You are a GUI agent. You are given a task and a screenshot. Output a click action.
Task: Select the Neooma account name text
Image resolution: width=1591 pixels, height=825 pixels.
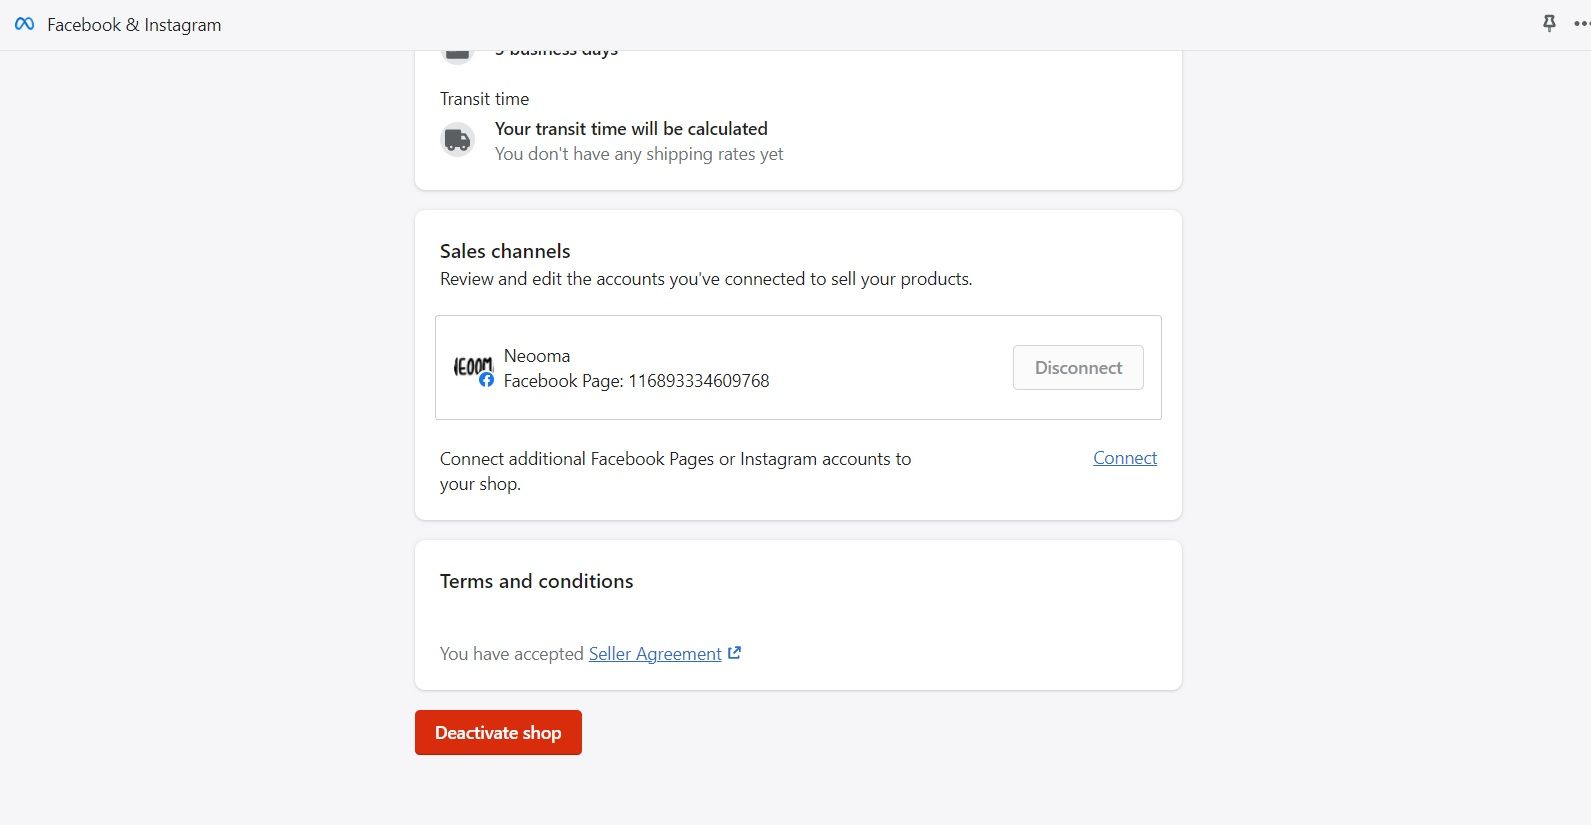click(x=537, y=356)
